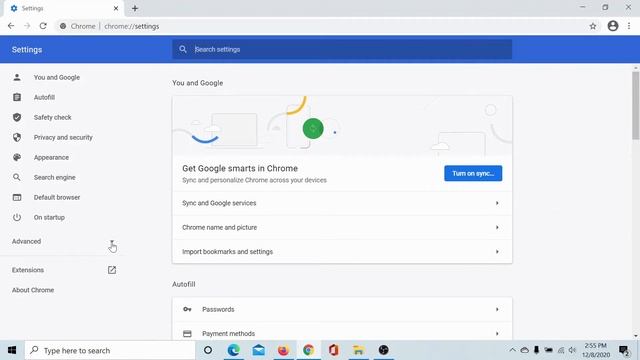
Task: Go to Default browser settings
Action: click(x=57, y=197)
